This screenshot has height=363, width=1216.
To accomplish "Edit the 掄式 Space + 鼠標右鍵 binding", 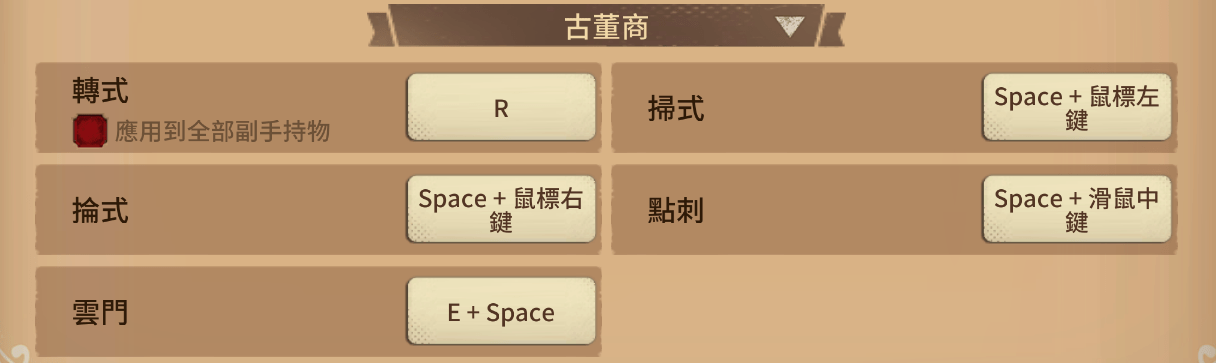I will pyautogui.click(x=501, y=210).
